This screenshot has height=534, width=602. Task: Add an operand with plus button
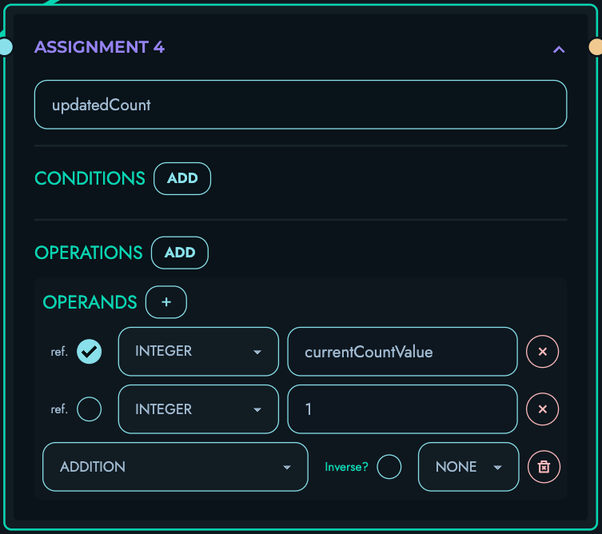pyautogui.click(x=166, y=302)
